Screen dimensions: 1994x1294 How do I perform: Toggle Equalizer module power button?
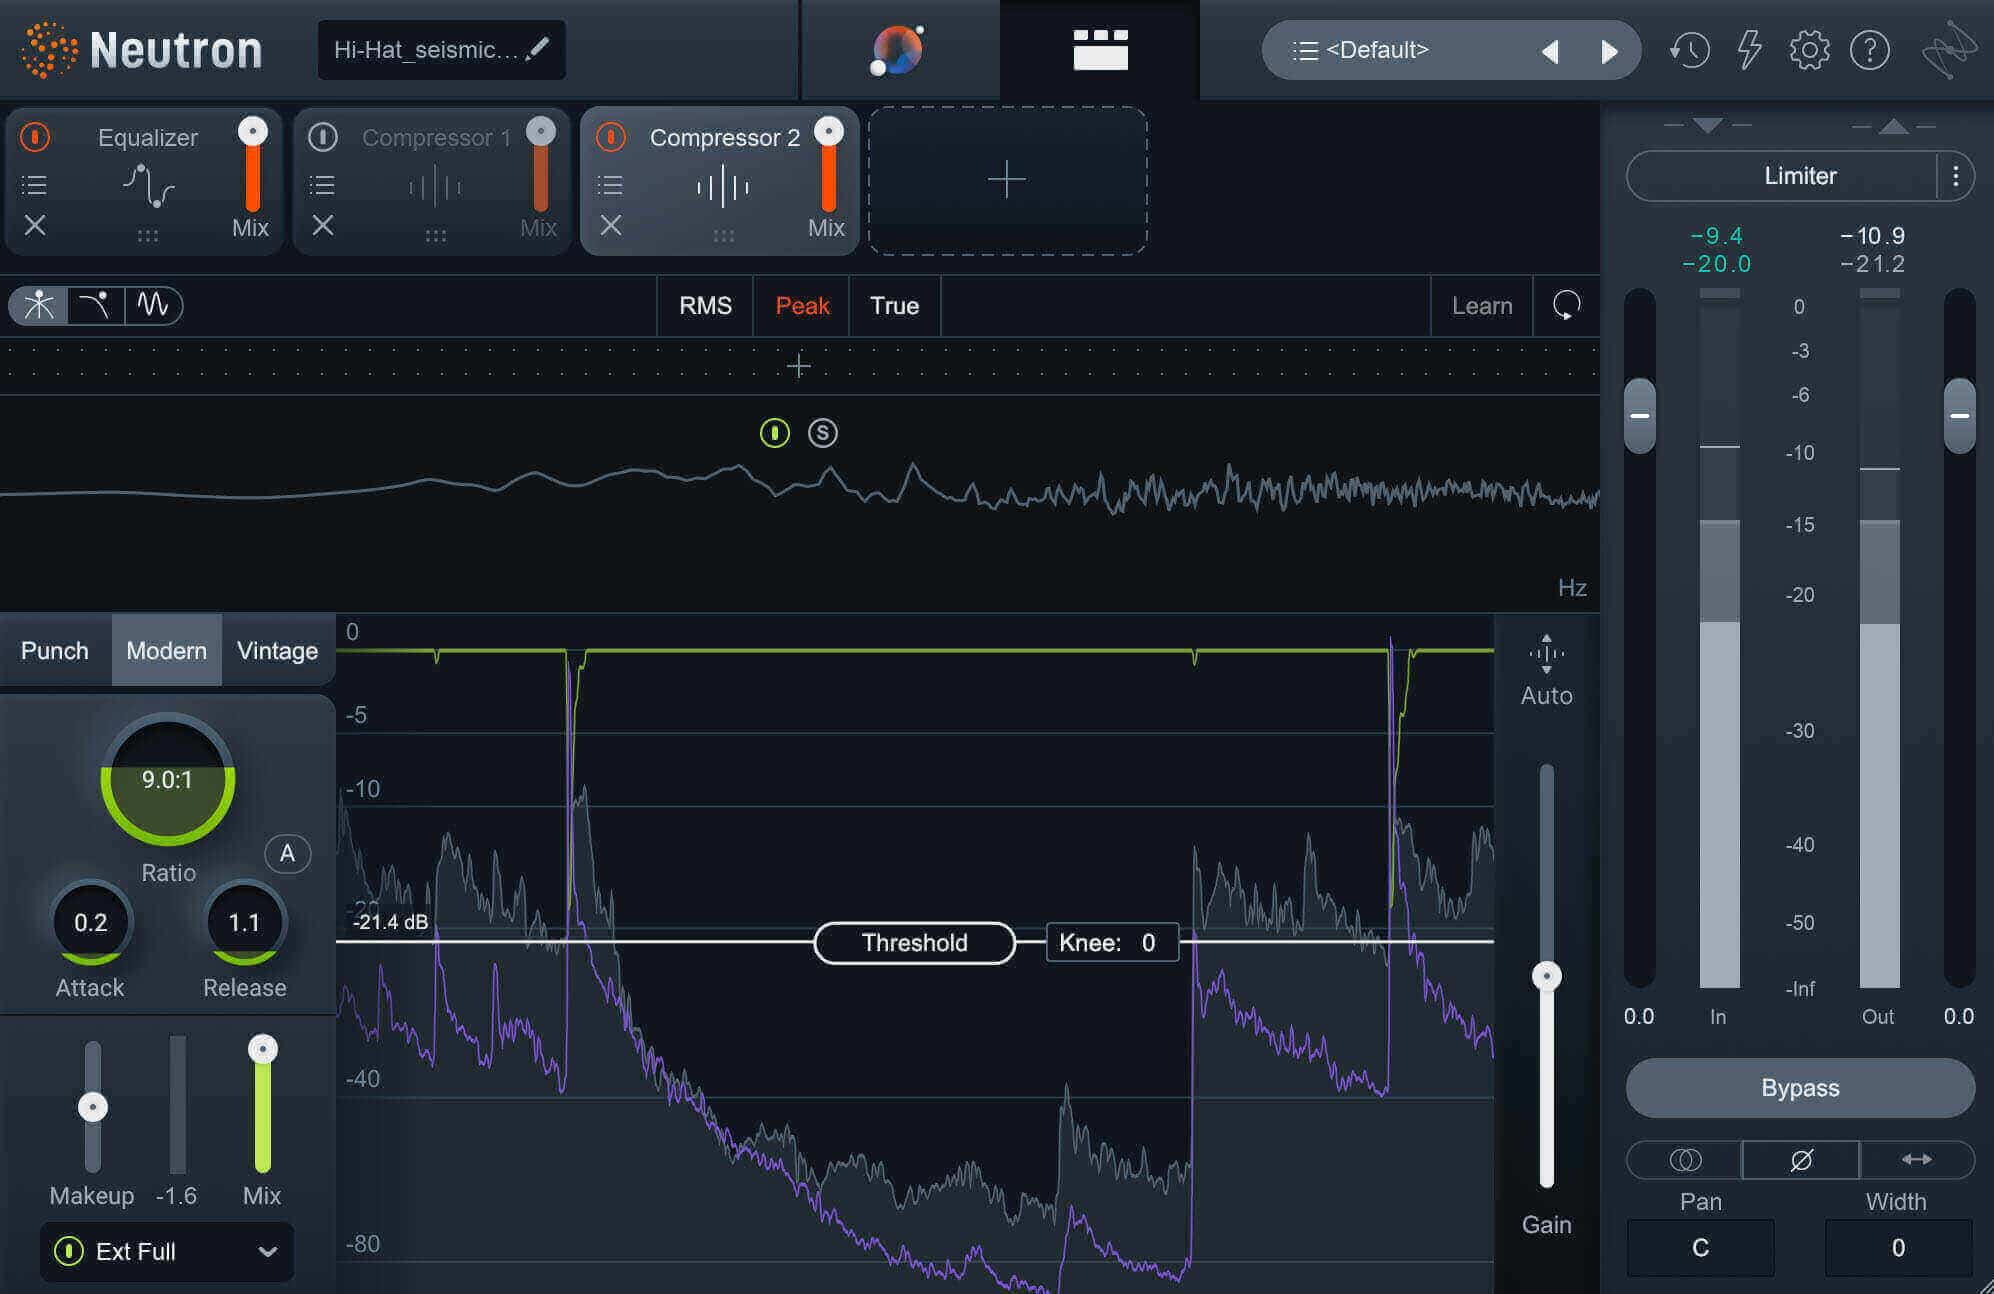[x=35, y=137]
